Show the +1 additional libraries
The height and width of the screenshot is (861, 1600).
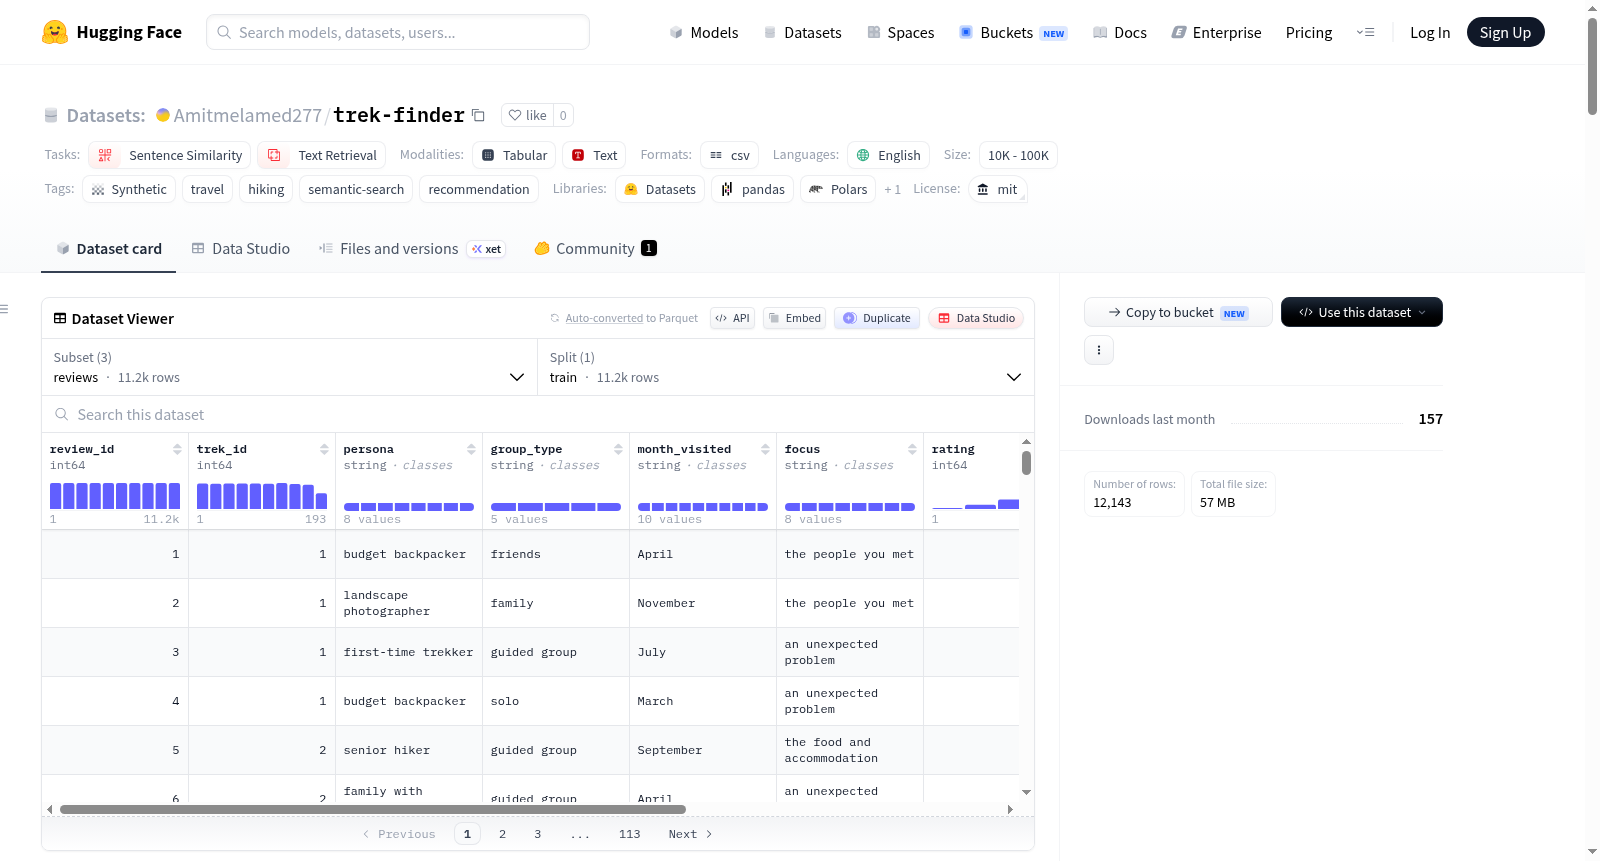[x=892, y=189]
